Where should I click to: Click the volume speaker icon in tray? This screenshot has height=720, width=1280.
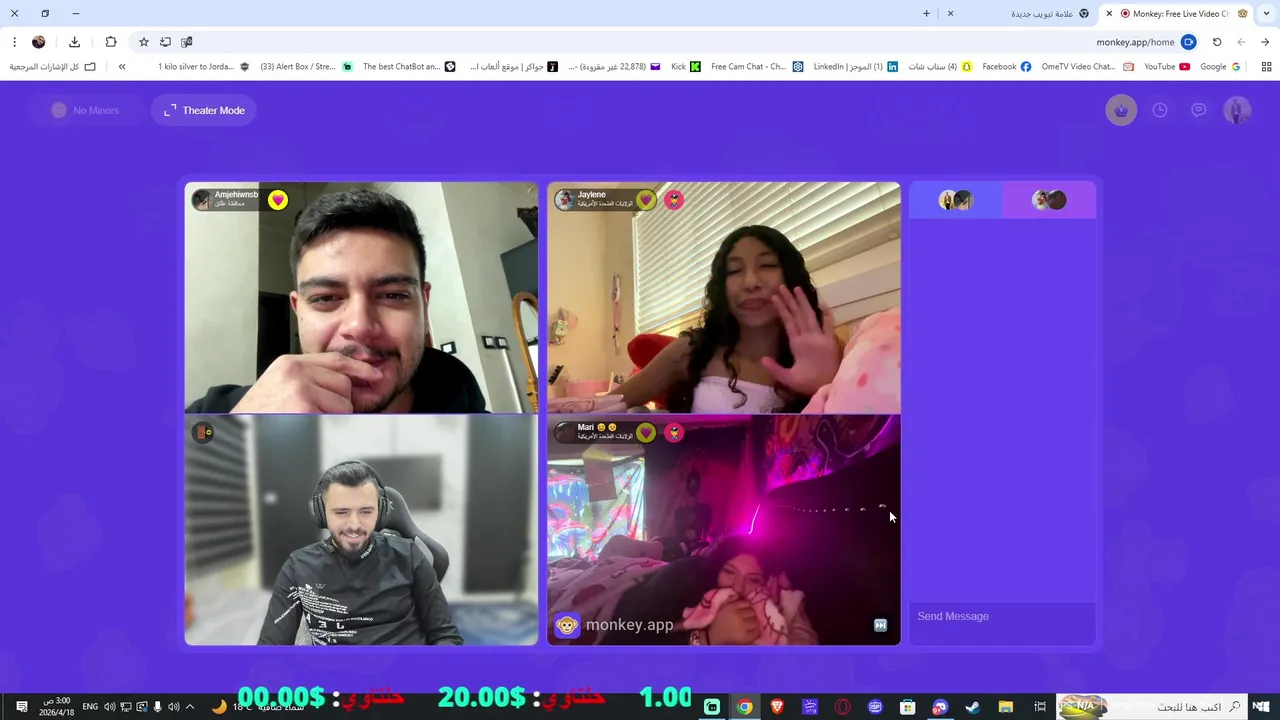[109, 707]
